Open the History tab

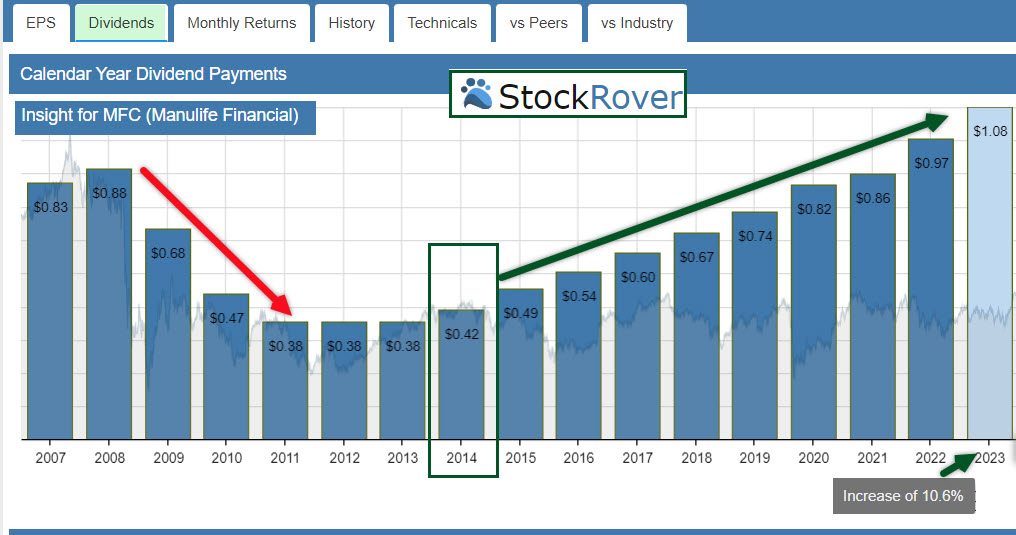click(x=351, y=22)
